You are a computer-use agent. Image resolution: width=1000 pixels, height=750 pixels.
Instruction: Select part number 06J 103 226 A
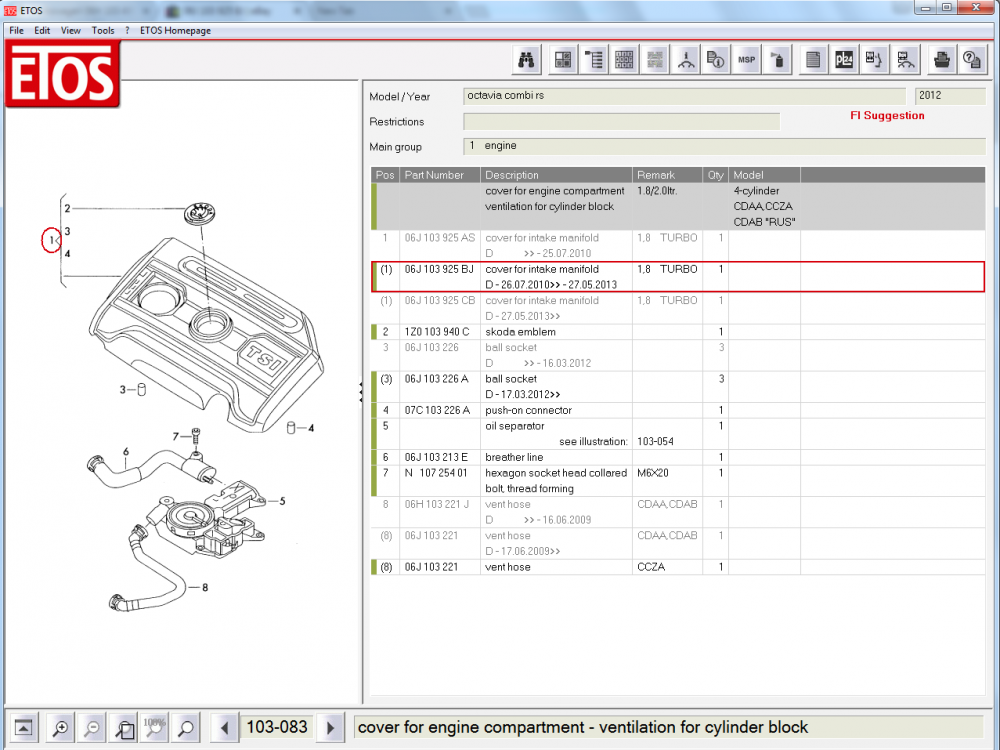tap(436, 379)
